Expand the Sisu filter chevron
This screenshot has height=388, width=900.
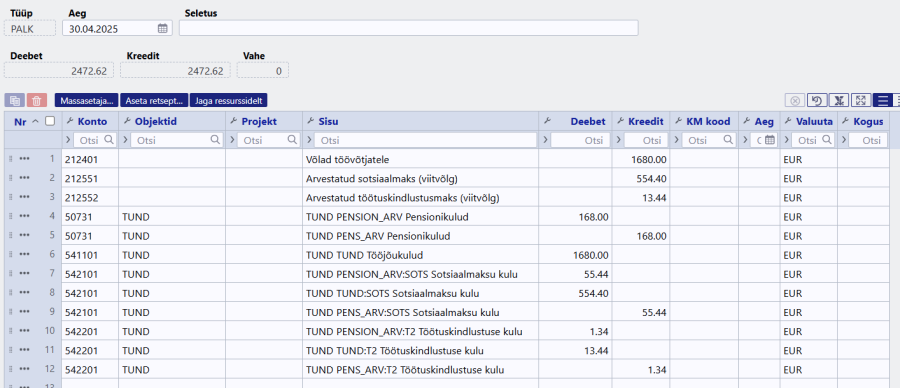point(308,139)
